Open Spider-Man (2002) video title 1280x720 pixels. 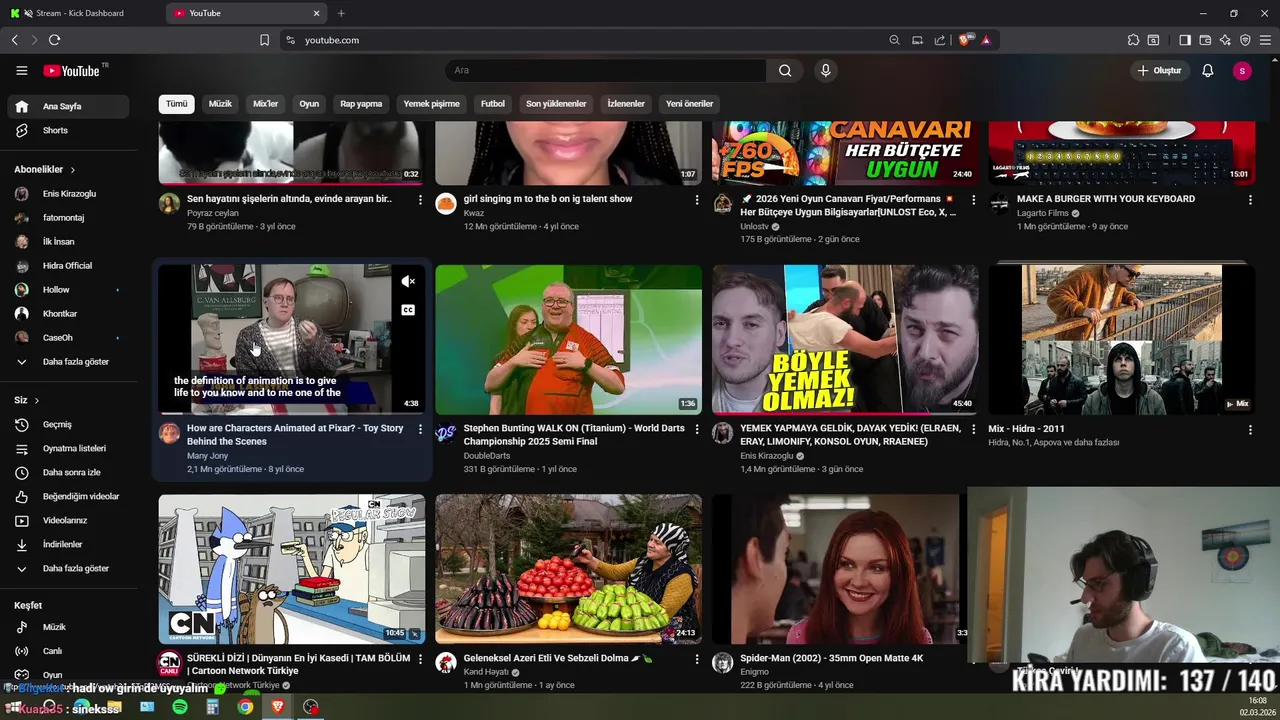(x=831, y=659)
